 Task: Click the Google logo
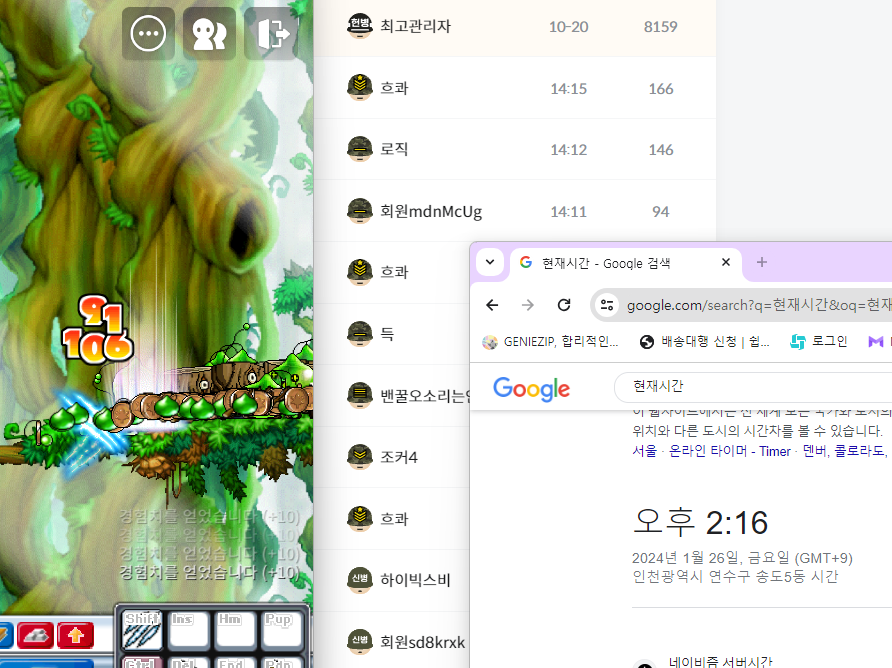click(x=531, y=389)
